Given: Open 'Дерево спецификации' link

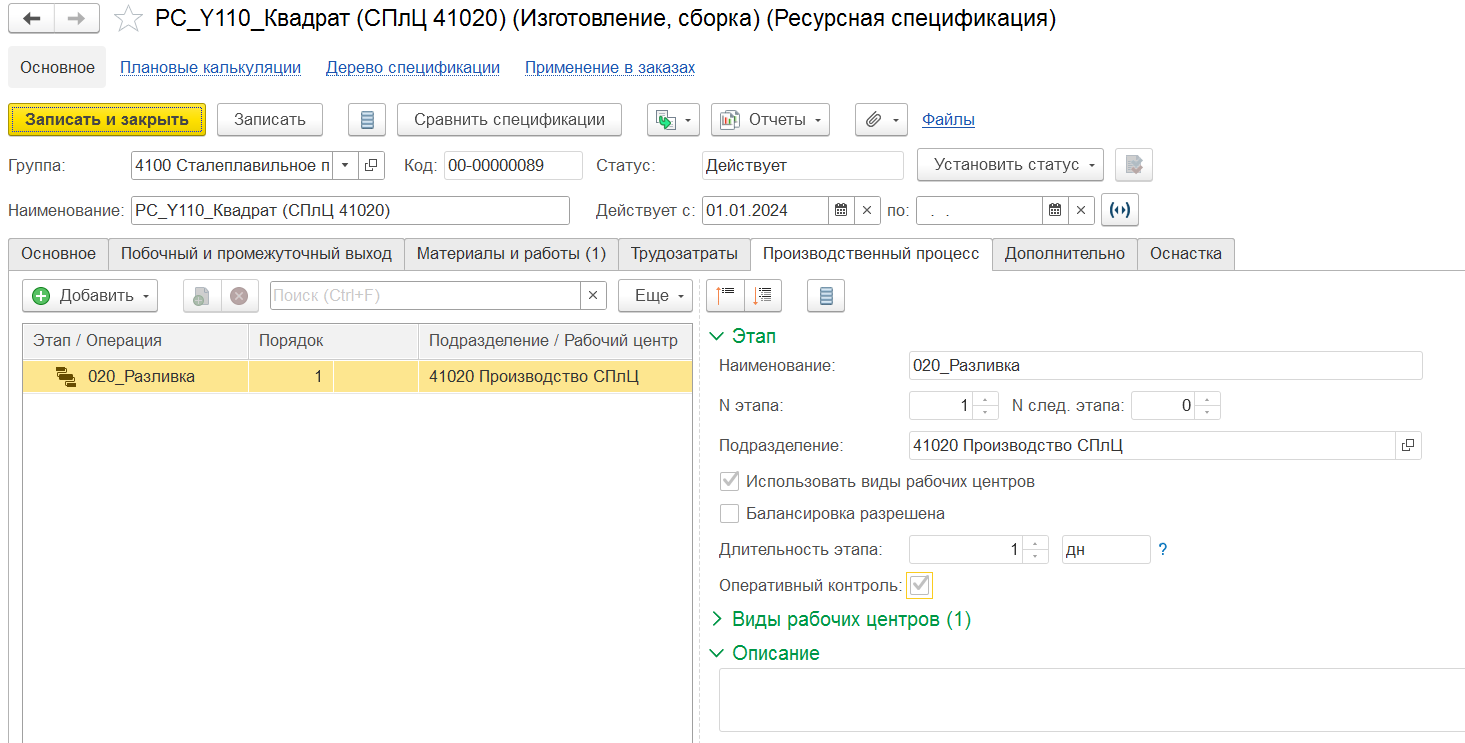Looking at the screenshot, I should coord(412,68).
